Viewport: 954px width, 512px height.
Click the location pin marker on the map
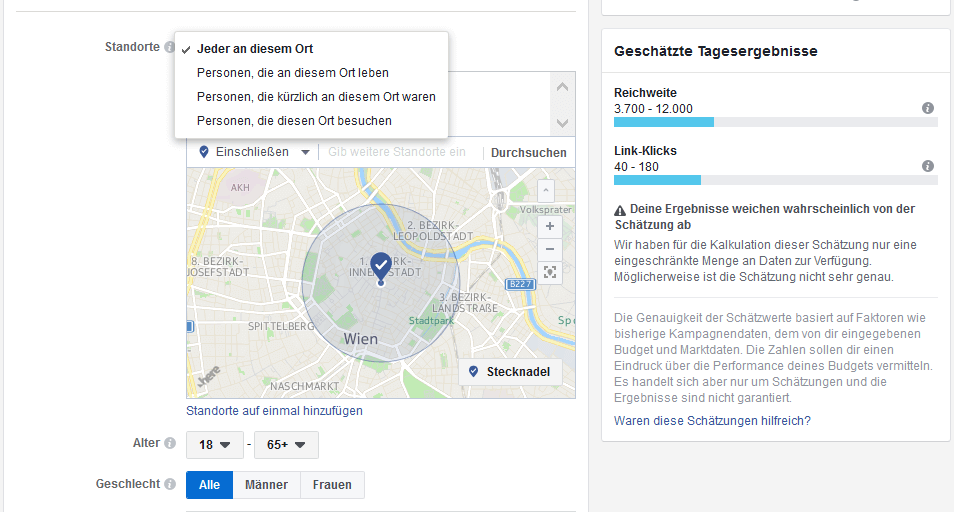(380, 266)
